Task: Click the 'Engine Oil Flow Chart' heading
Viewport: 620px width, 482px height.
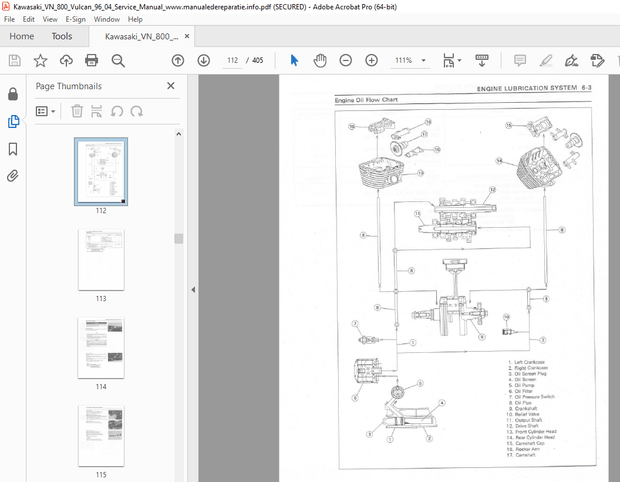Action: tap(366, 100)
